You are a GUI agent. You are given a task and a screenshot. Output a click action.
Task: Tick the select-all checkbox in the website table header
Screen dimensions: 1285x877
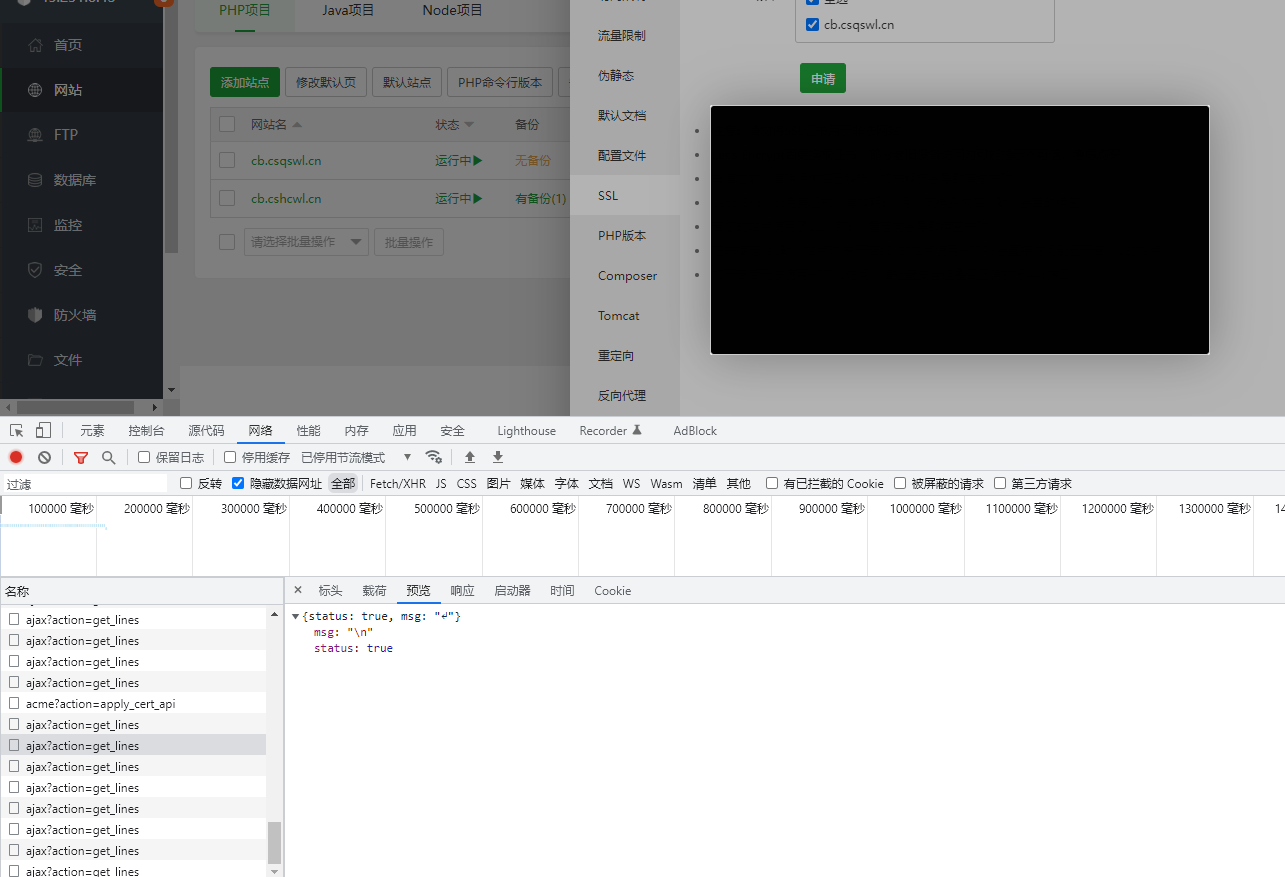tap(227, 124)
